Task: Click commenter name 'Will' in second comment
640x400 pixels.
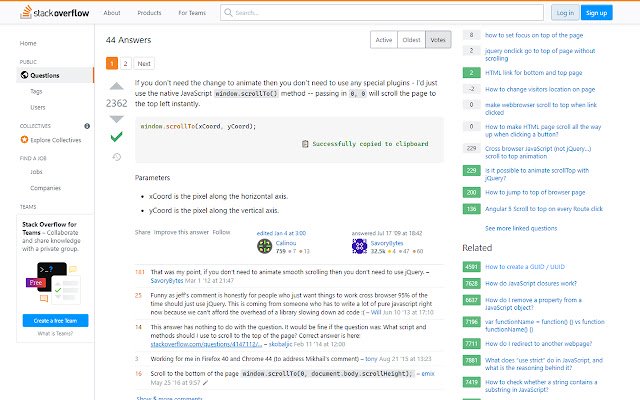Action: pyautogui.click(x=376, y=312)
